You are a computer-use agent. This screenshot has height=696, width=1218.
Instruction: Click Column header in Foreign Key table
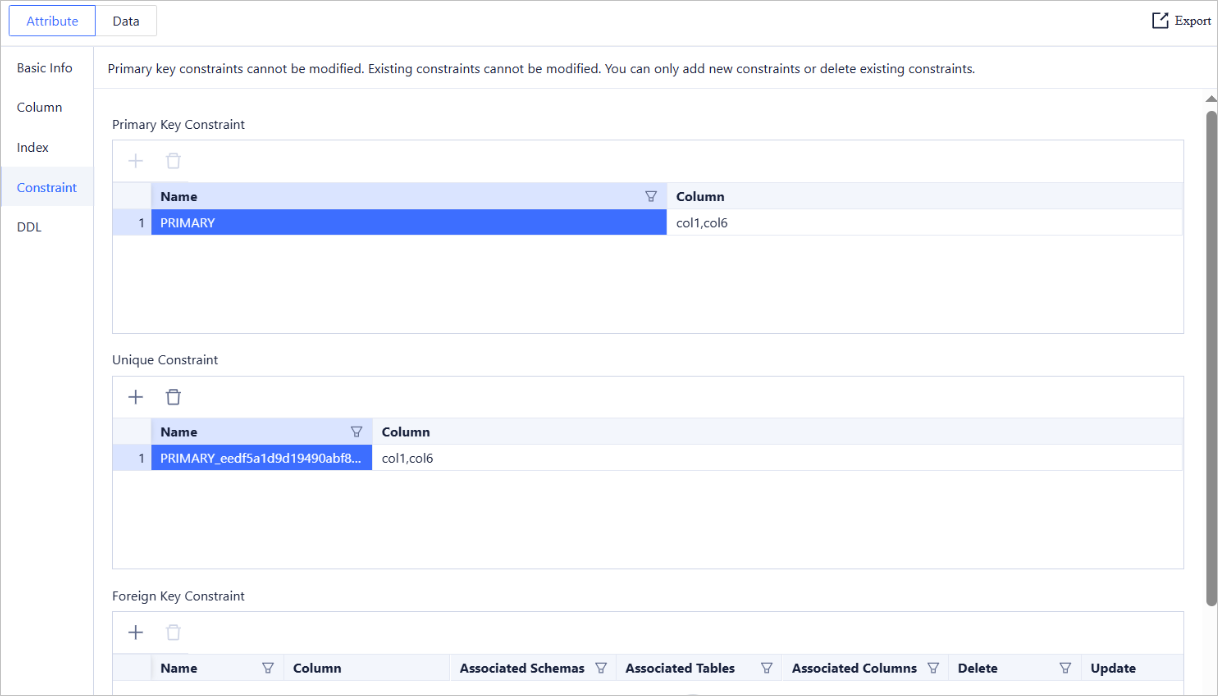(367, 668)
